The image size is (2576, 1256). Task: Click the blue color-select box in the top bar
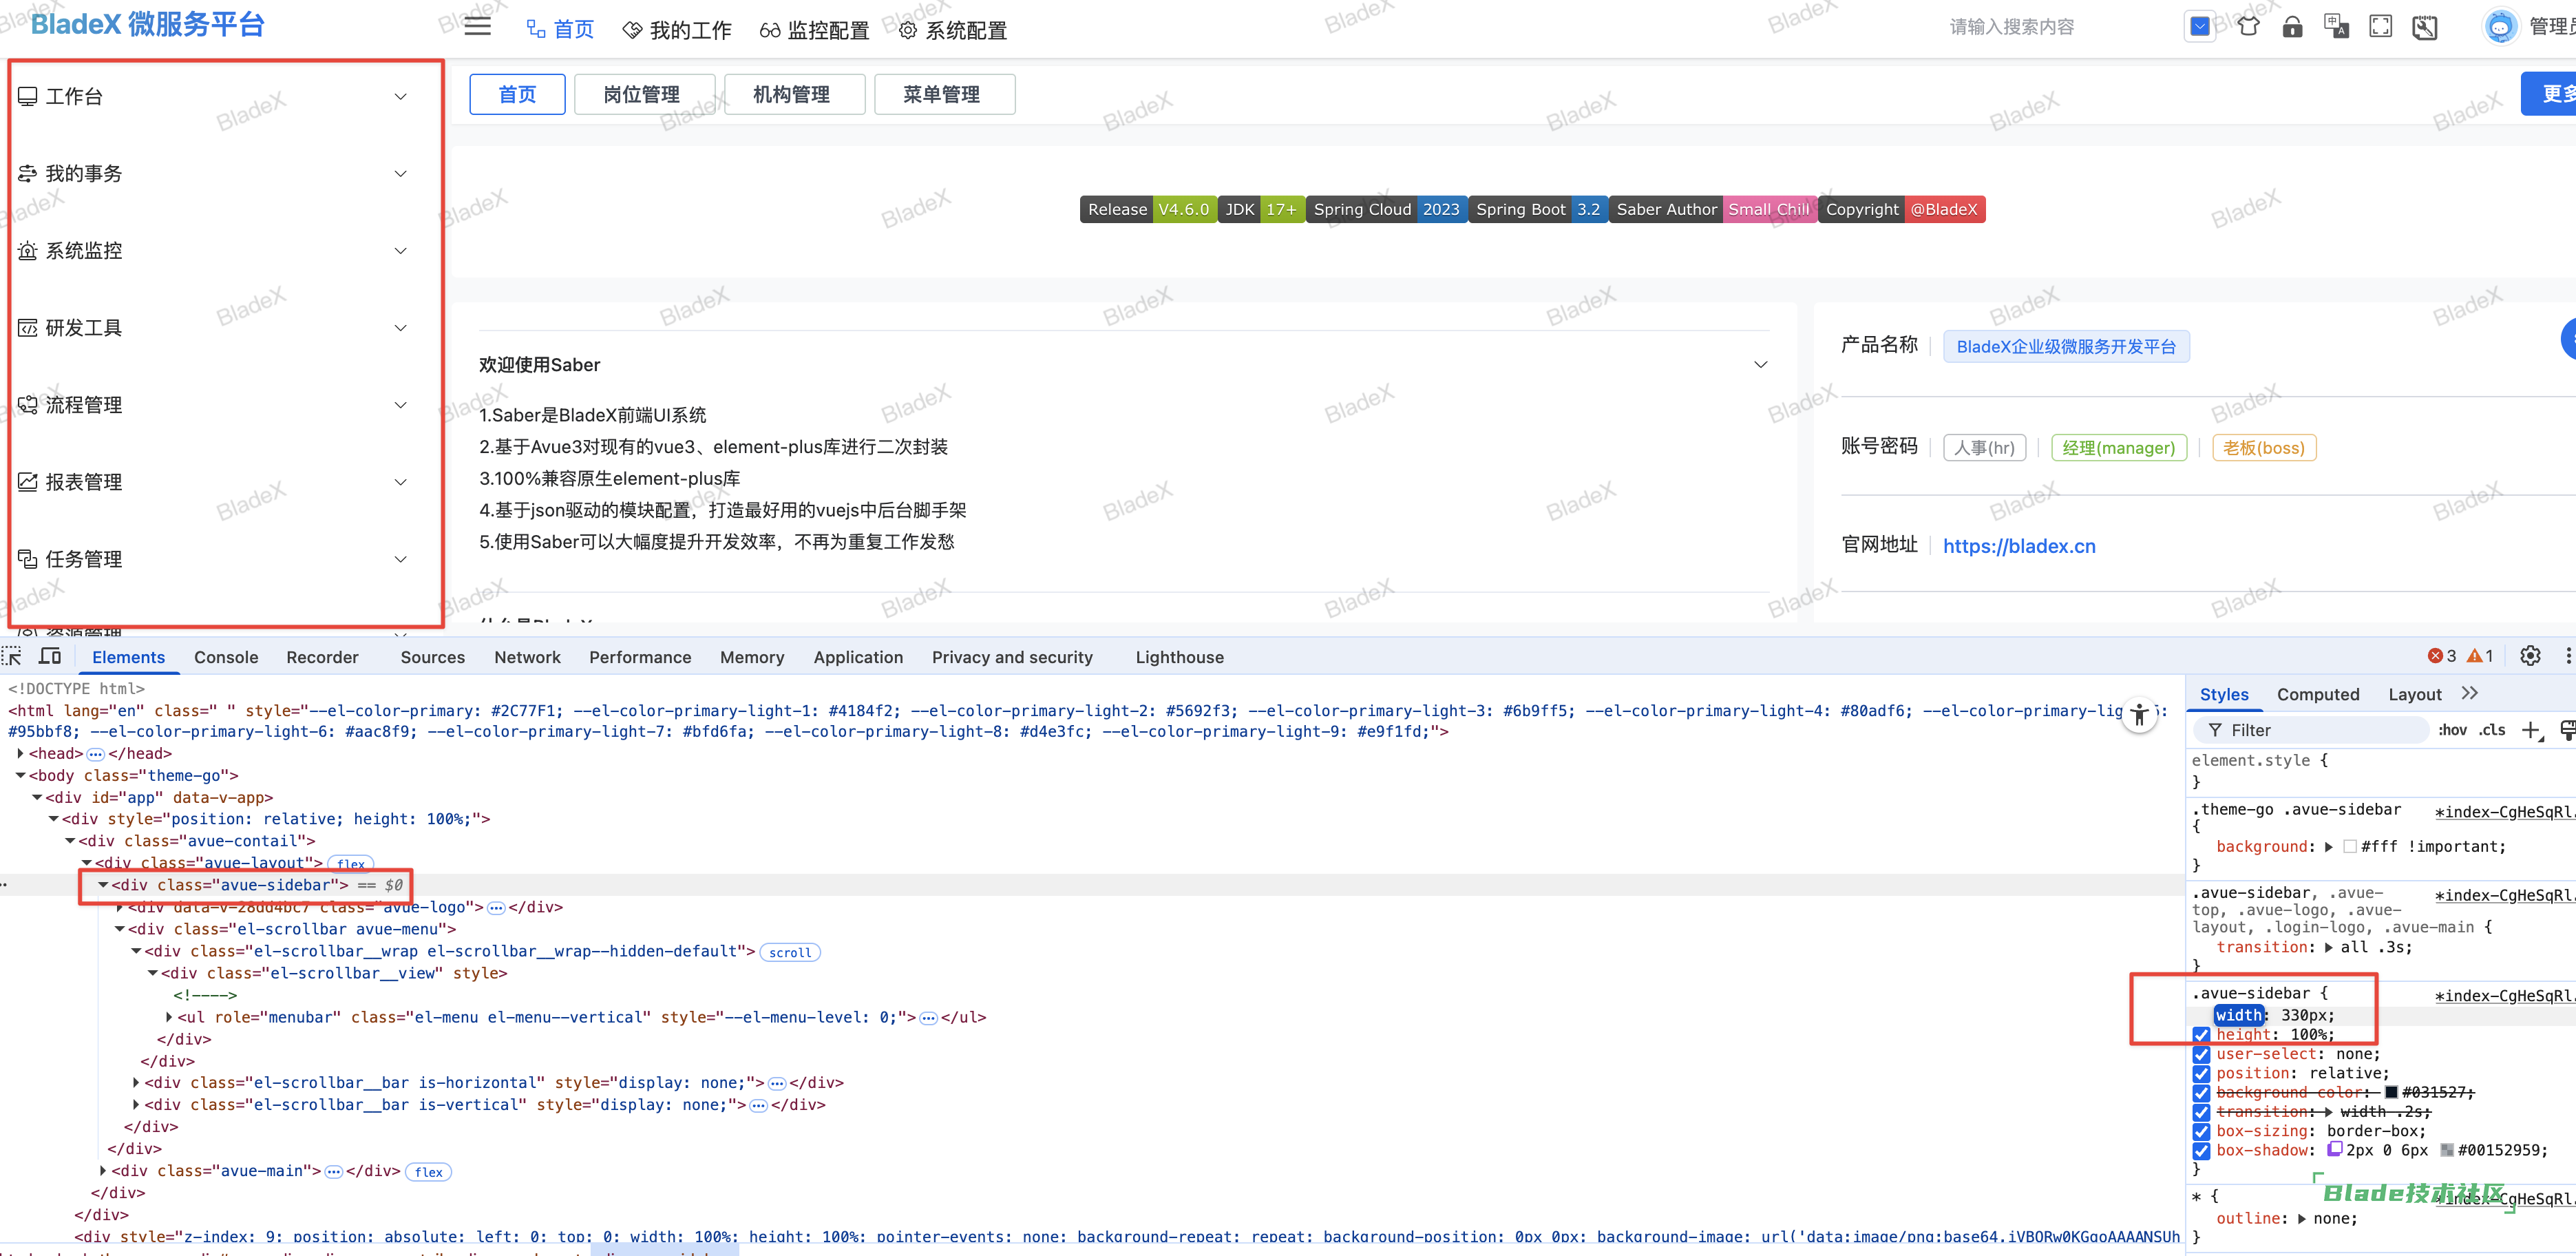coord(2199,27)
